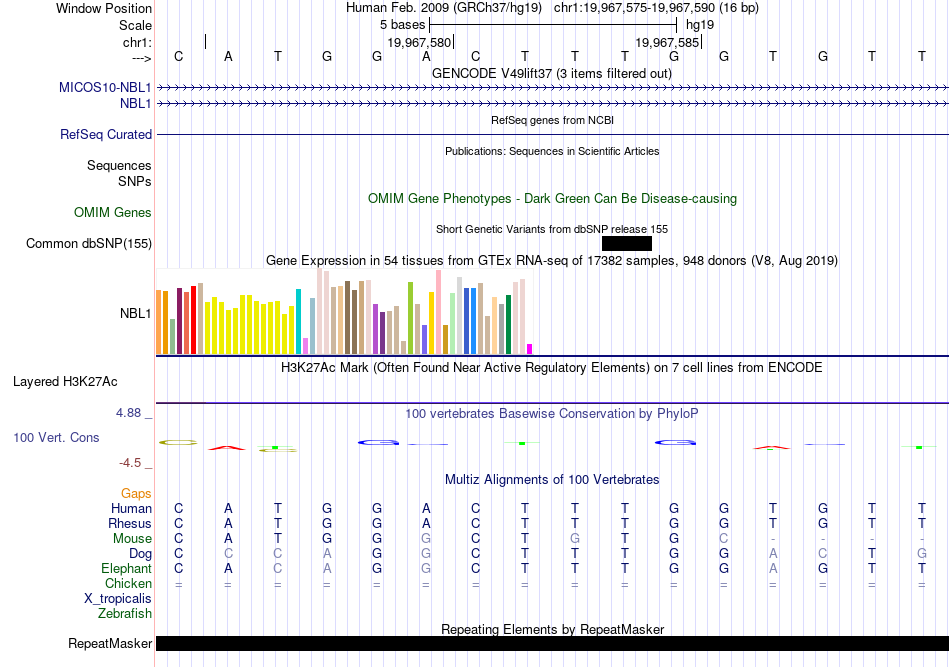Click Multiz Alignments of 100 Vertebrates title
The image size is (950, 667).
[551, 480]
